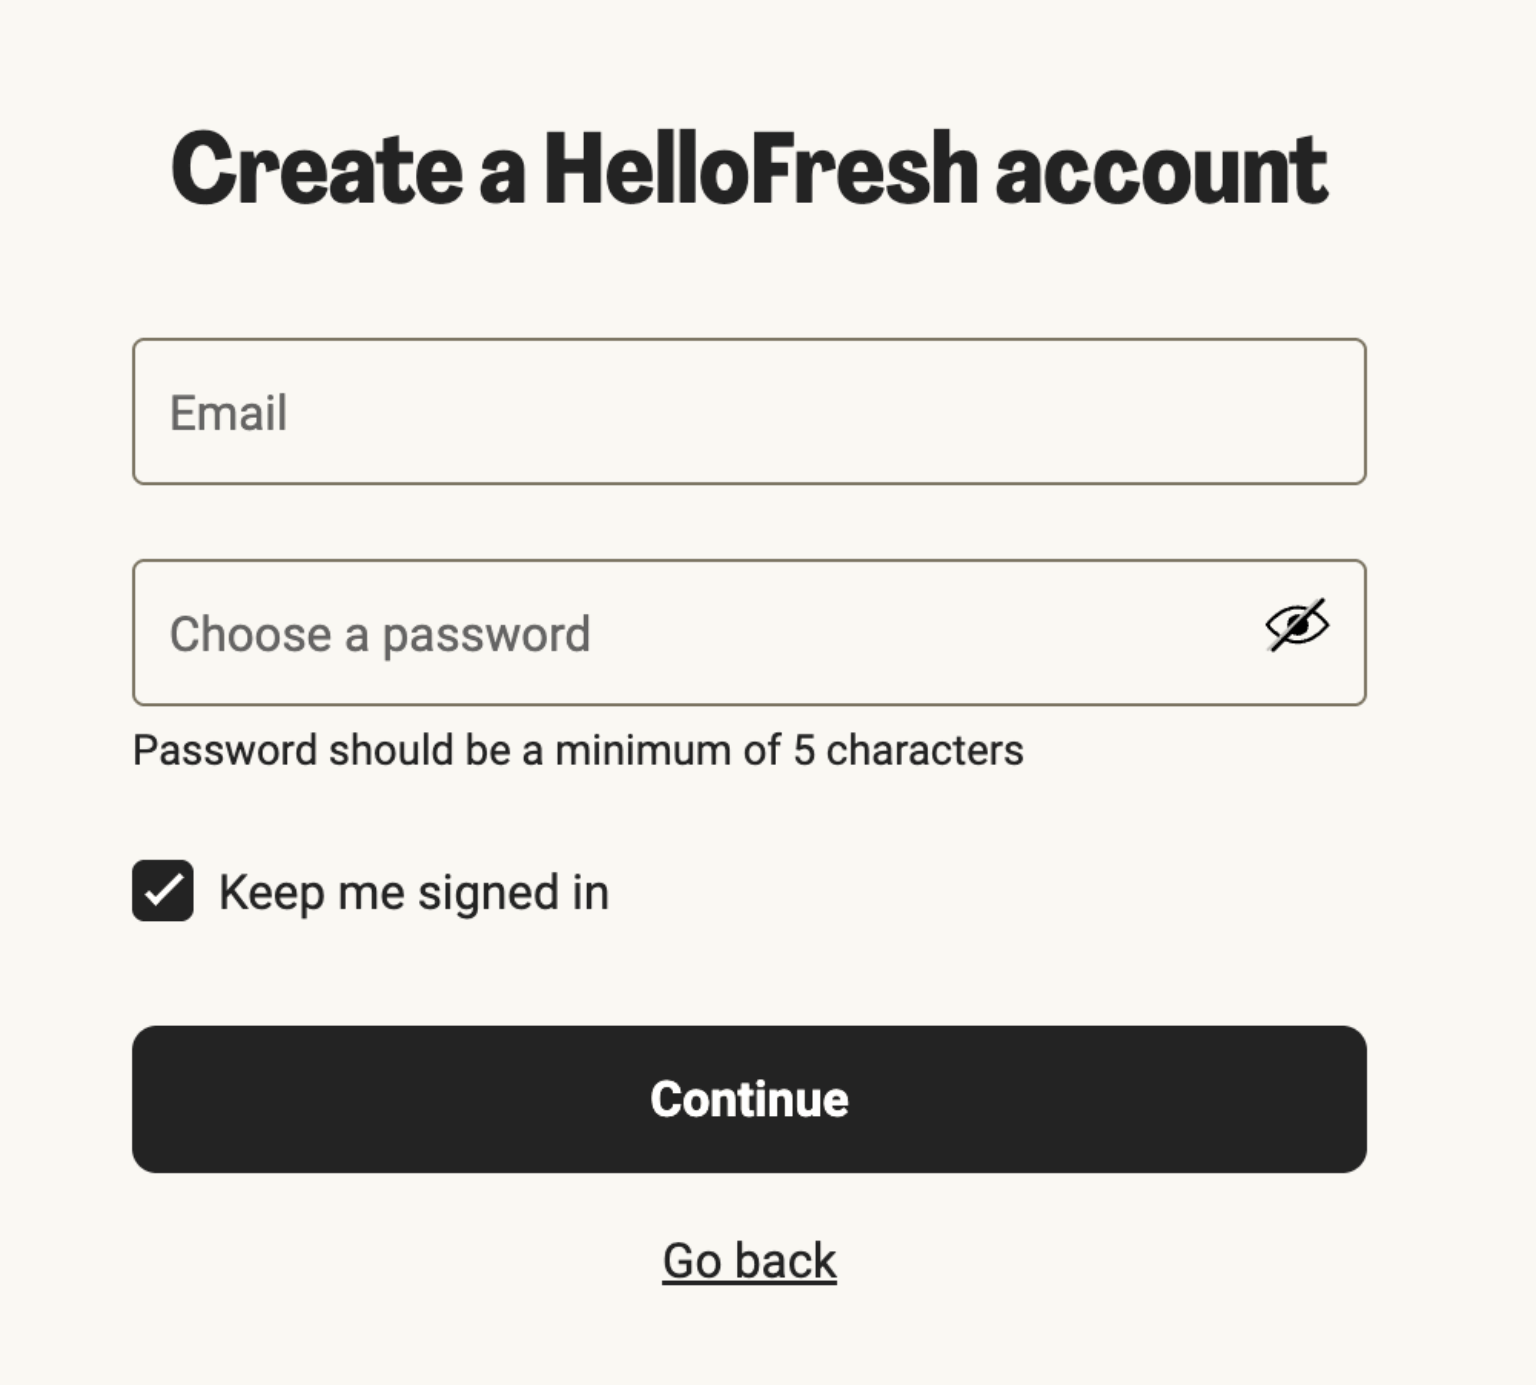
Task: Click into the Email input field
Action: [748, 413]
